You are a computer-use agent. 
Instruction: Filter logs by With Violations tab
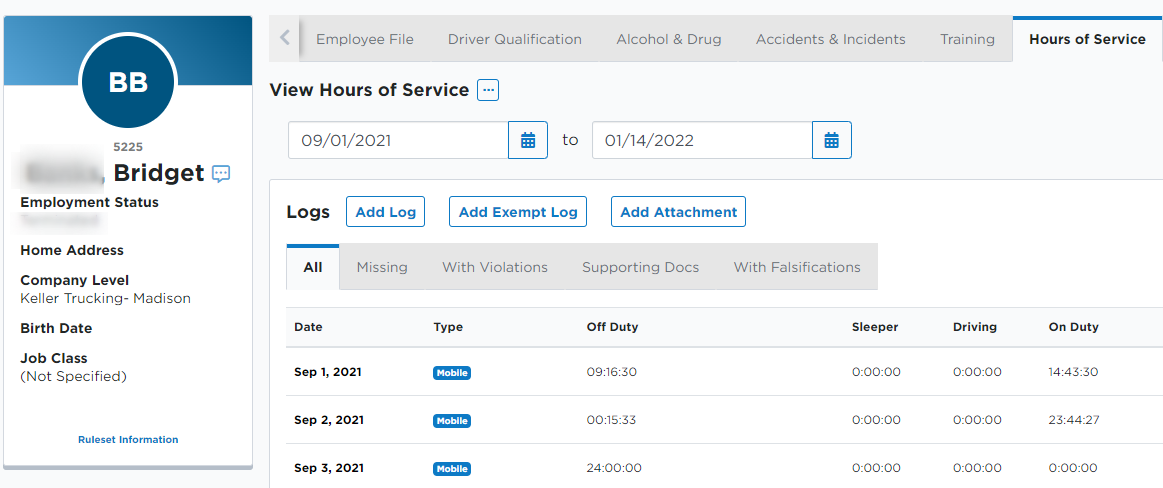coord(495,267)
